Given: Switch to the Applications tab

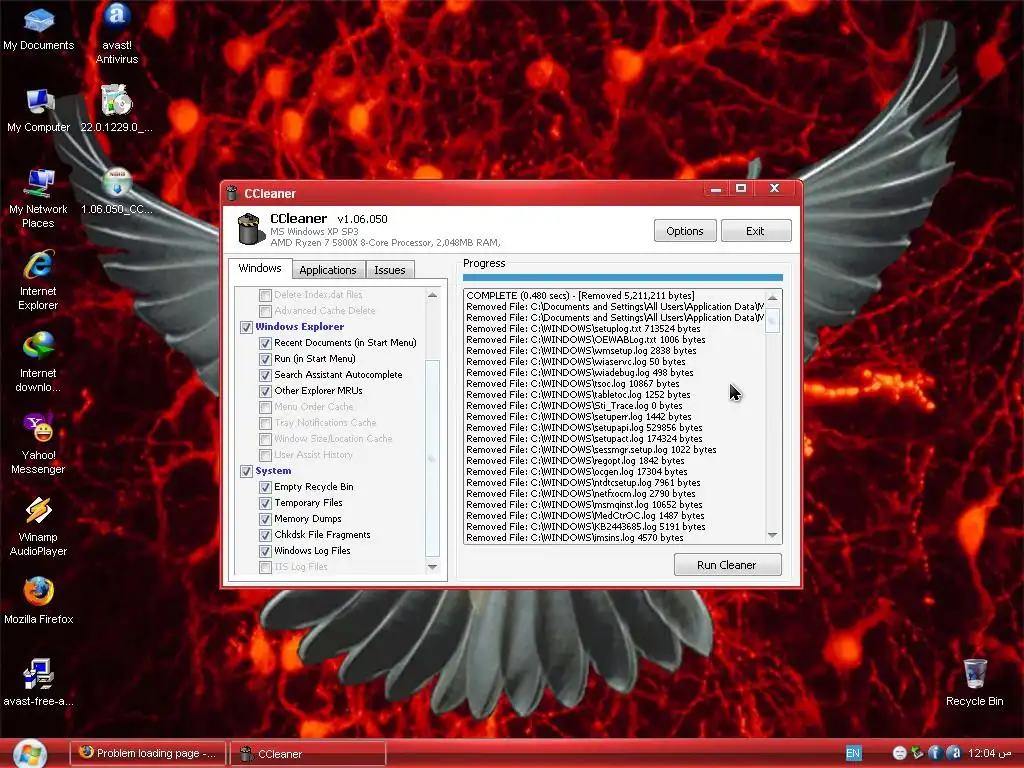Looking at the screenshot, I should tap(328, 270).
